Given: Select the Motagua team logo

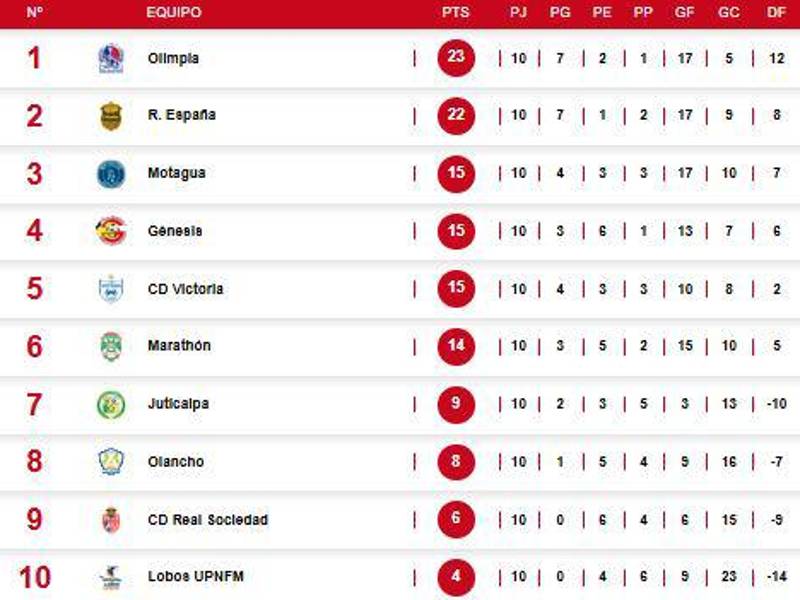Looking at the screenshot, I should coord(111,174).
